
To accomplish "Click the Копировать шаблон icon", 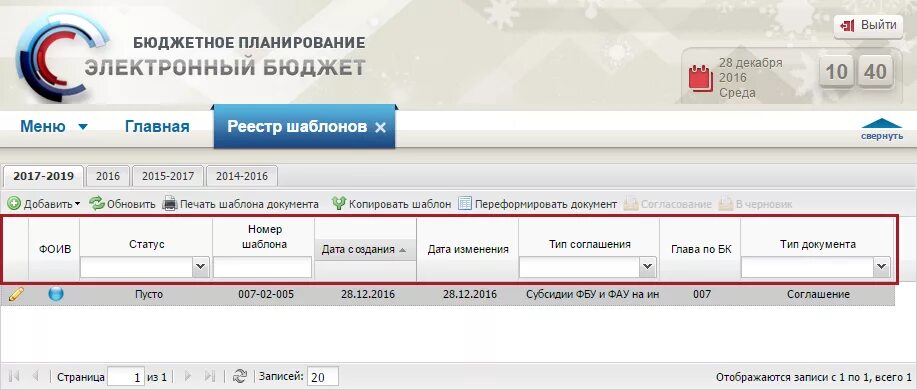I will click(x=339, y=204).
